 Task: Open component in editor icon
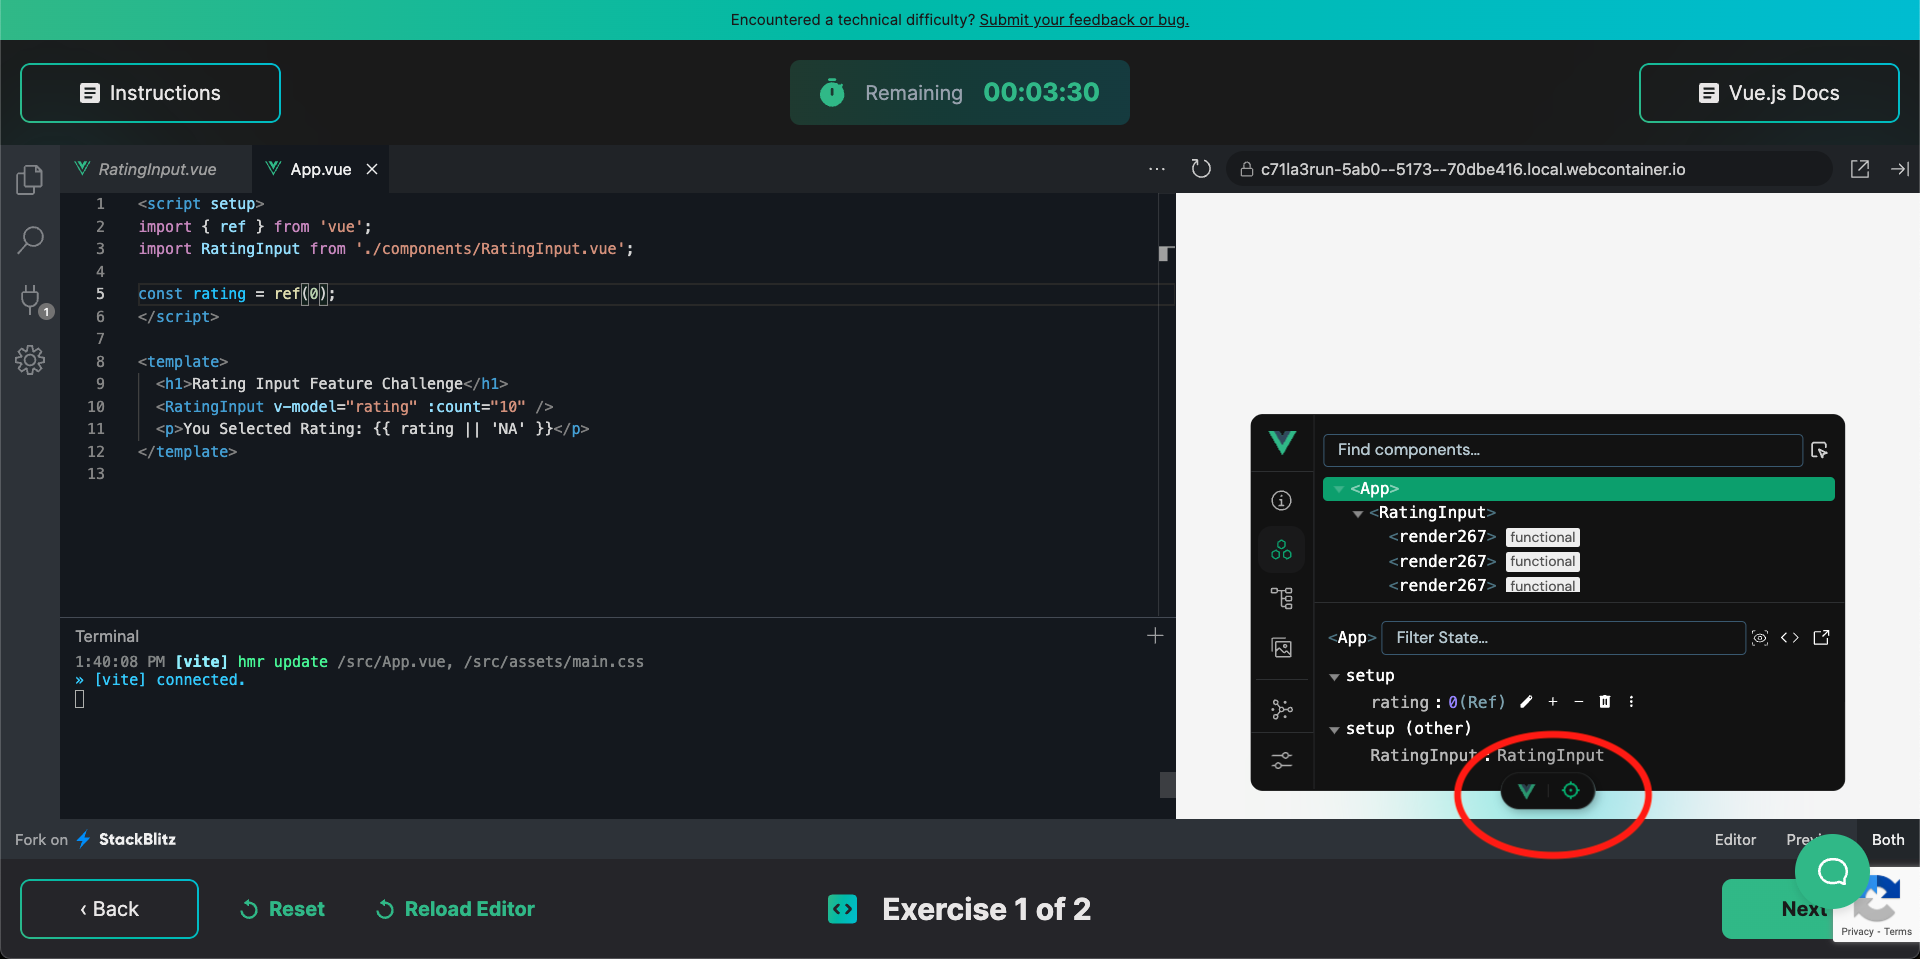pyautogui.click(x=1821, y=638)
